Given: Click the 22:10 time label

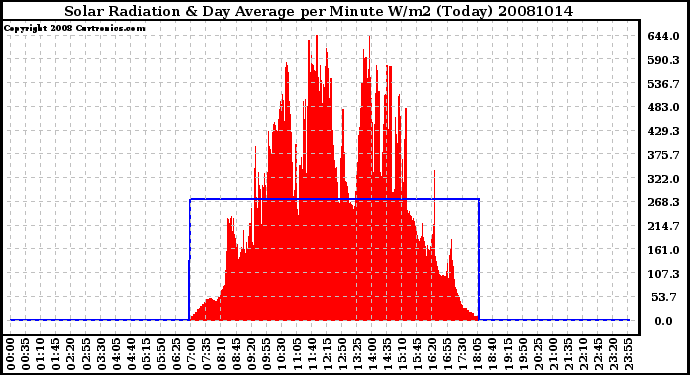Looking at the screenshot, I should 582,354.
